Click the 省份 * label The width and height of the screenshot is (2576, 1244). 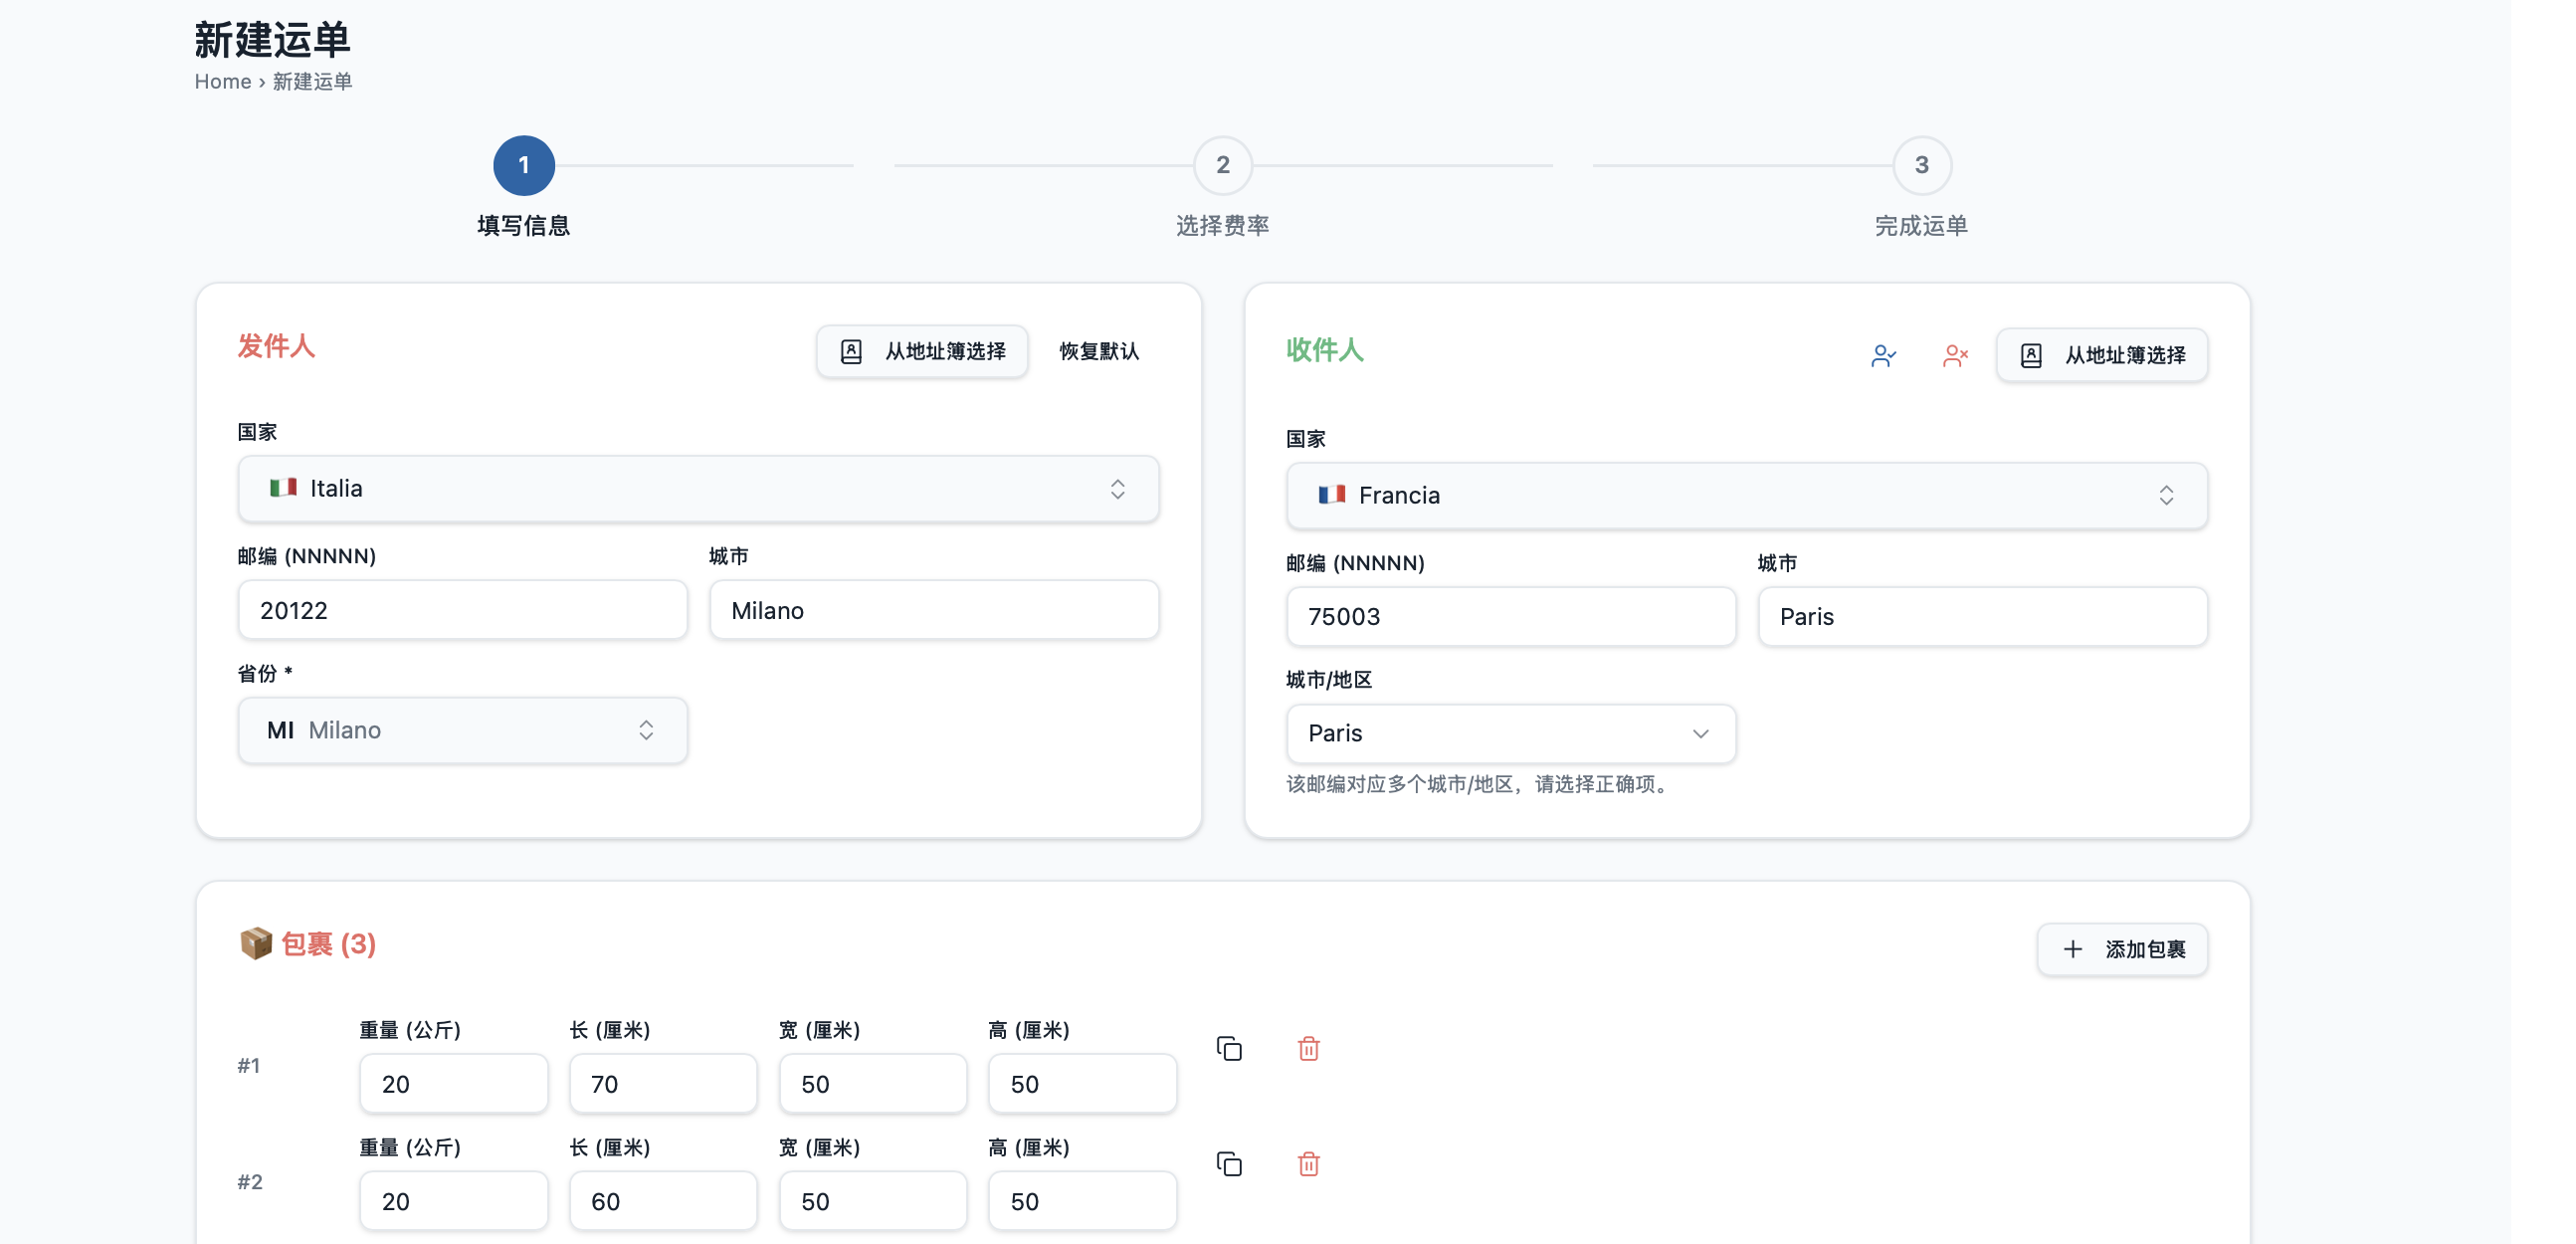265,673
